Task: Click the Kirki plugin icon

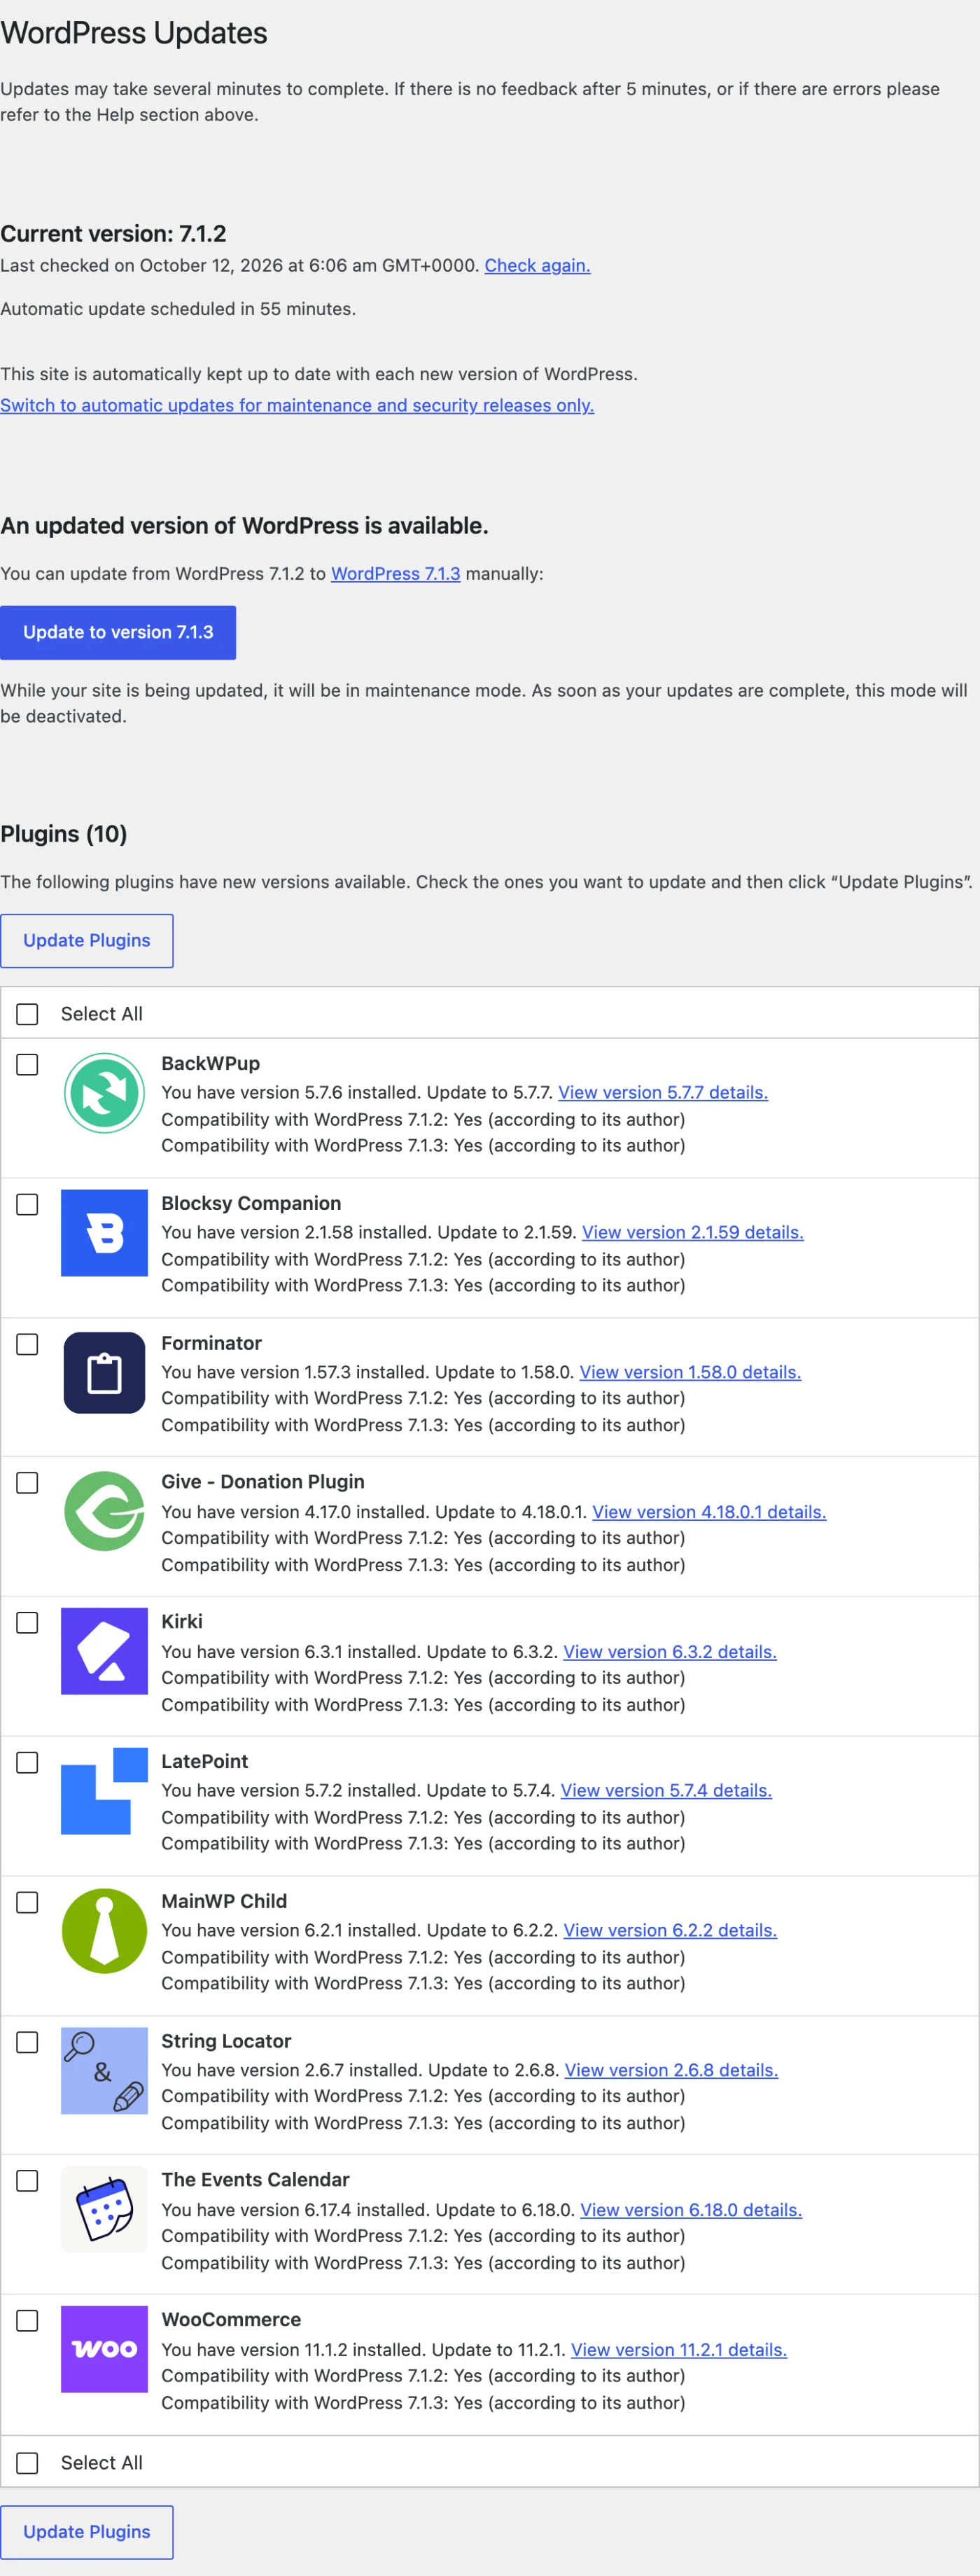Action: [104, 1651]
